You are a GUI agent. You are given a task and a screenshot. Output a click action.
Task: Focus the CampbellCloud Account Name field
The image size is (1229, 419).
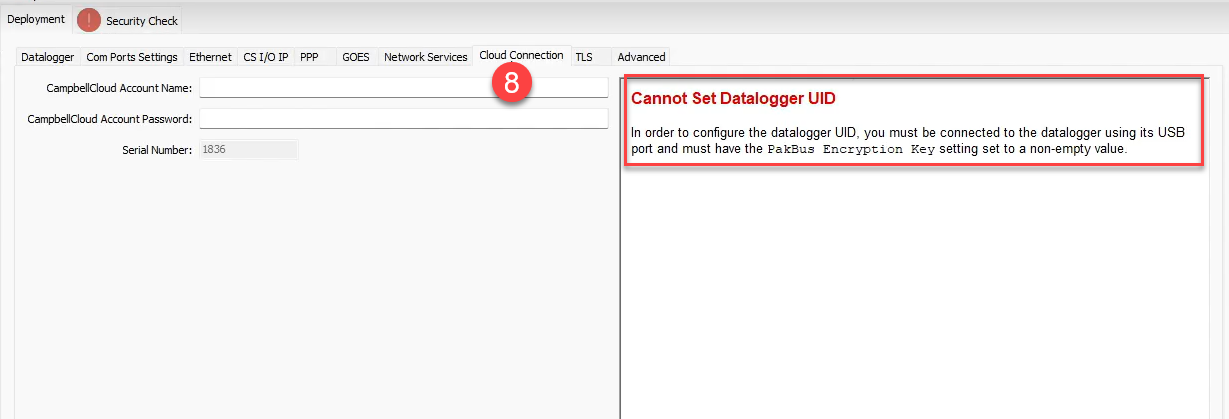[403, 88]
